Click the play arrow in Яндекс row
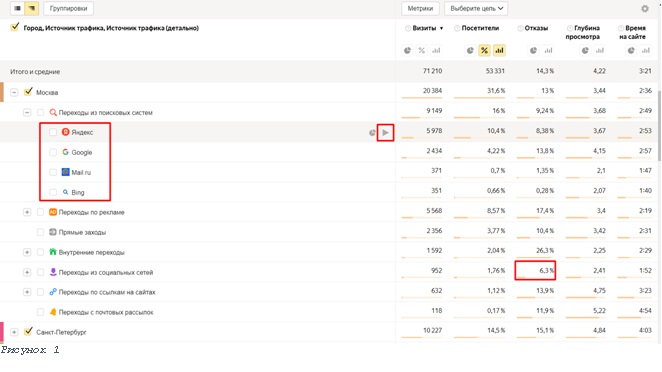This screenshot has width=662, height=372. click(x=385, y=133)
